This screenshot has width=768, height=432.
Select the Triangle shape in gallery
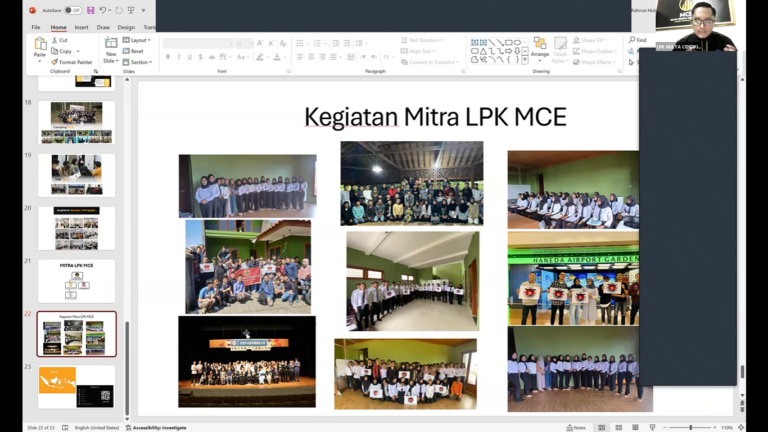point(483,51)
